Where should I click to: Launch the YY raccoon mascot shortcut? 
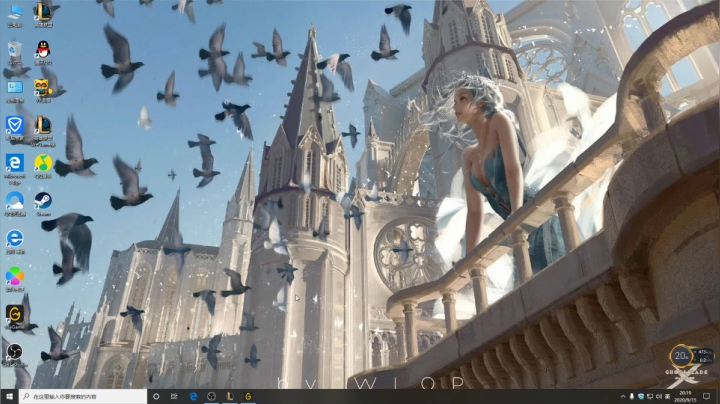pos(43,90)
